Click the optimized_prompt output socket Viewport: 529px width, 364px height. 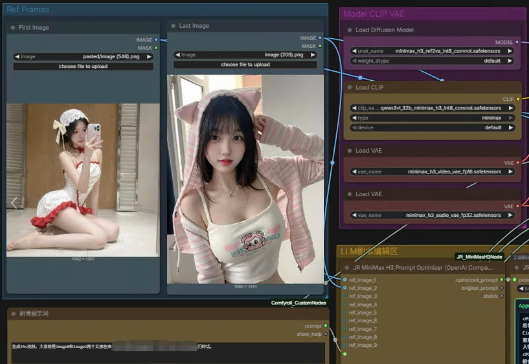pos(502,280)
